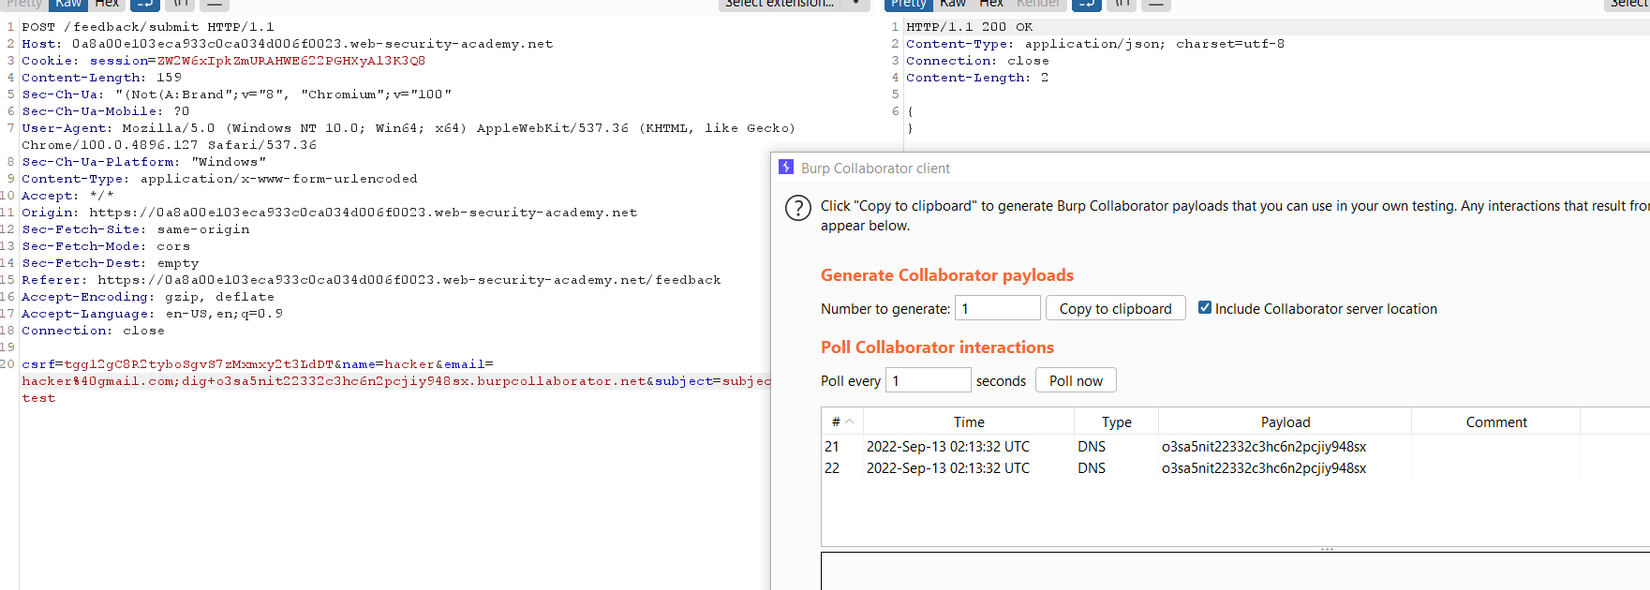The image size is (1650, 590).
Task: Click the Content-Length: 159 header in the request
Action: [102, 78]
